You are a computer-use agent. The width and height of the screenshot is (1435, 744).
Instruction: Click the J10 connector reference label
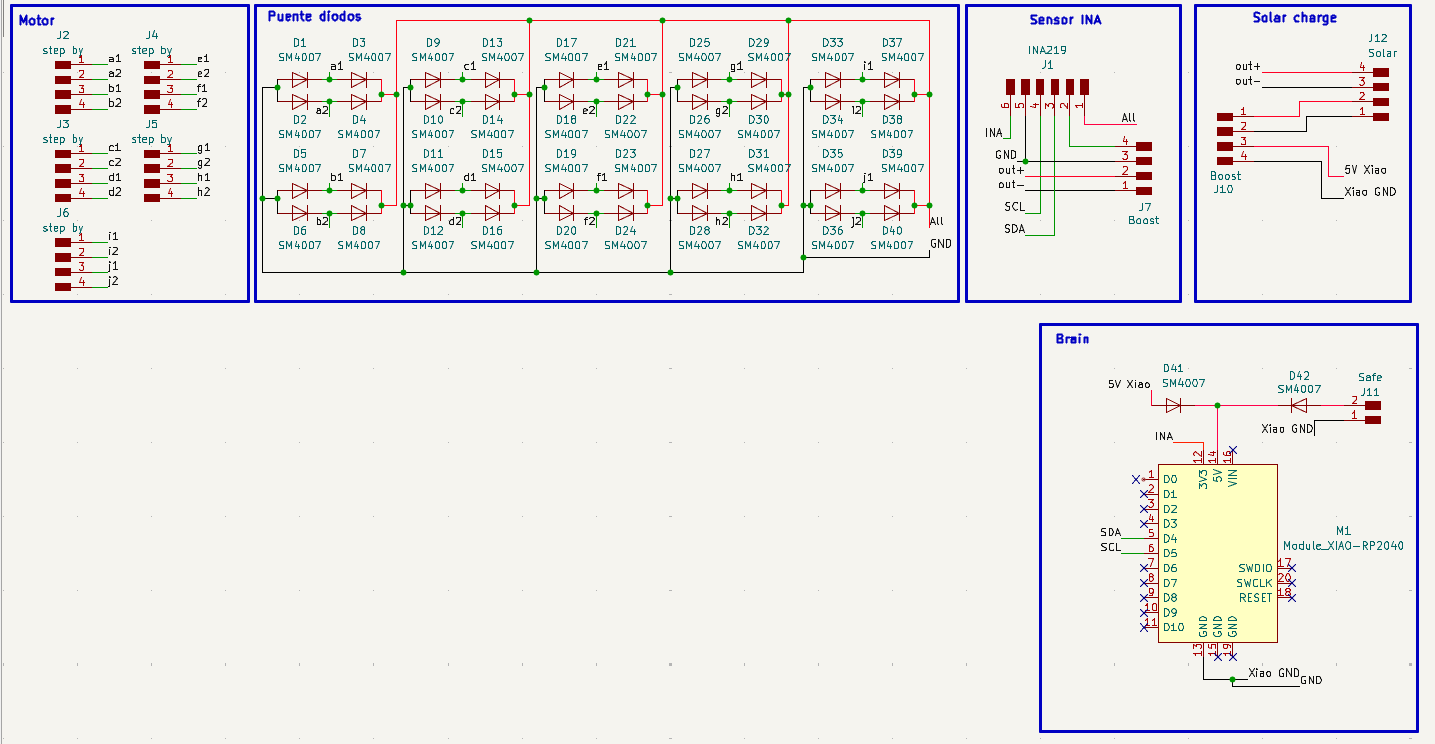coord(1222,188)
